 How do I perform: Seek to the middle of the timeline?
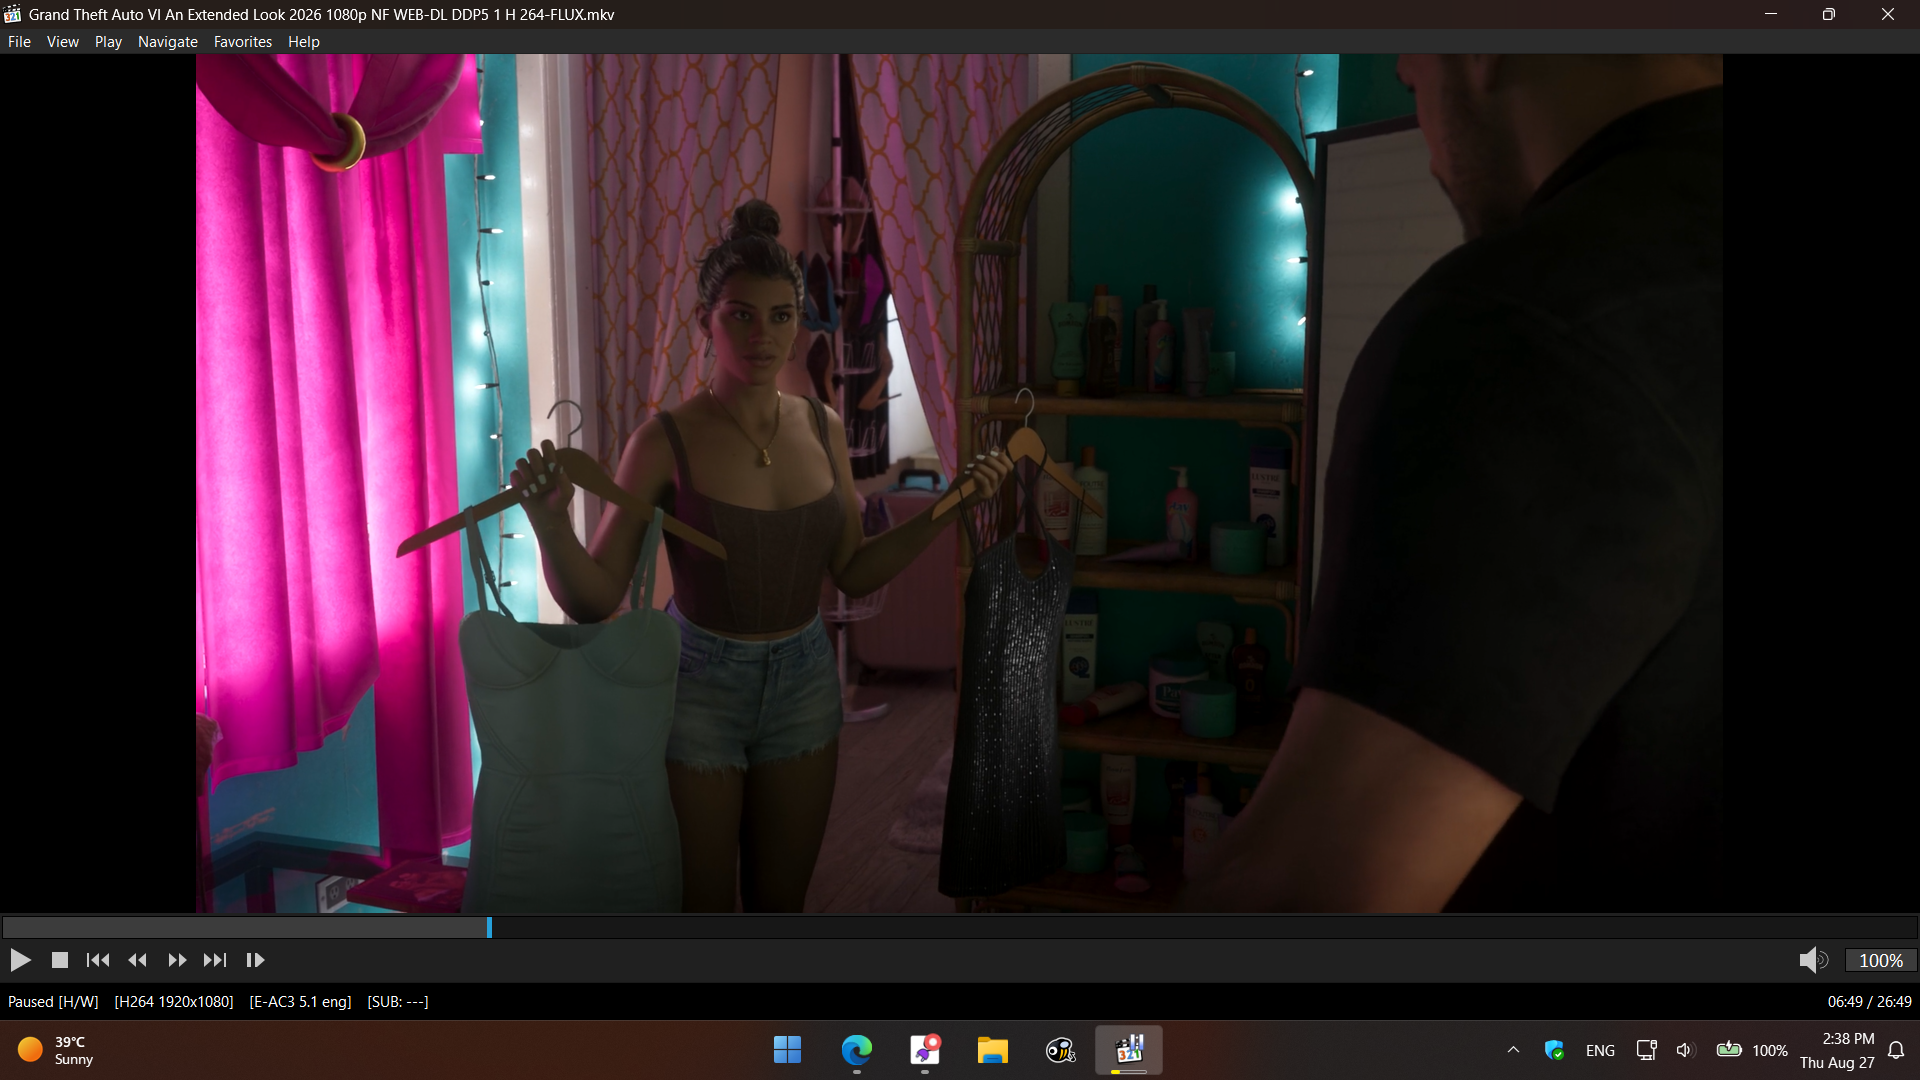click(x=960, y=927)
